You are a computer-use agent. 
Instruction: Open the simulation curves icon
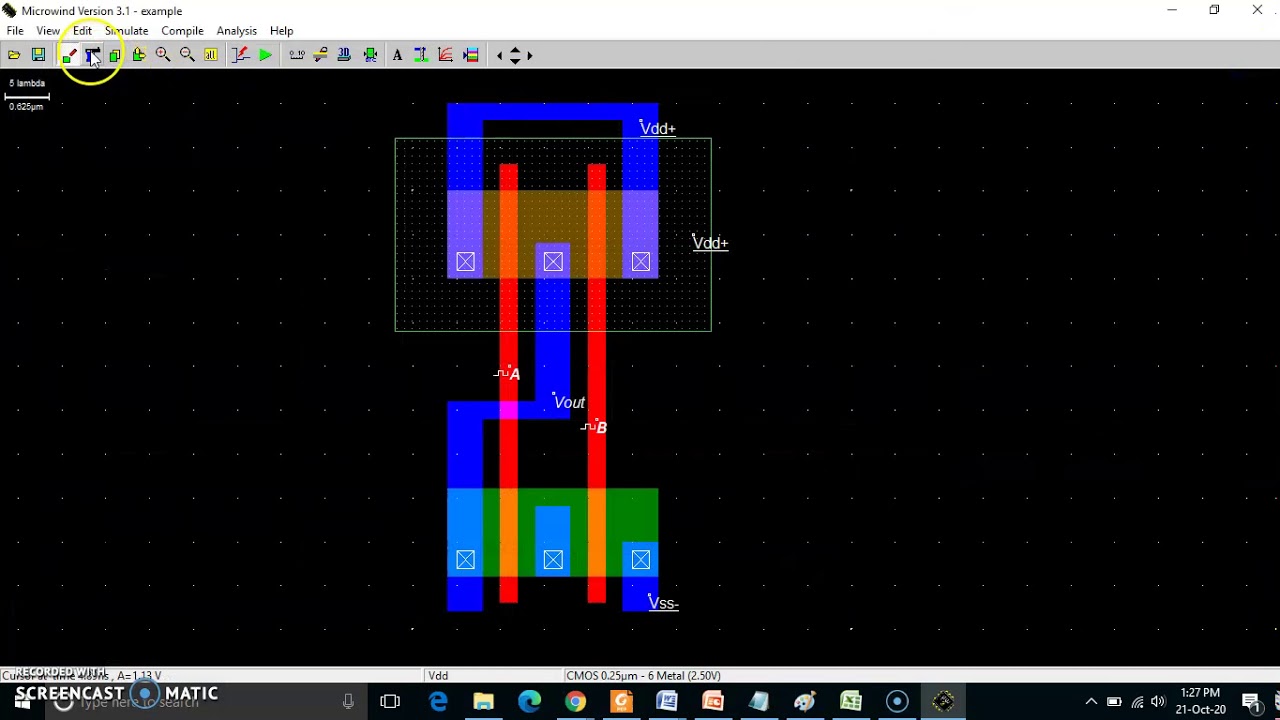click(446, 55)
